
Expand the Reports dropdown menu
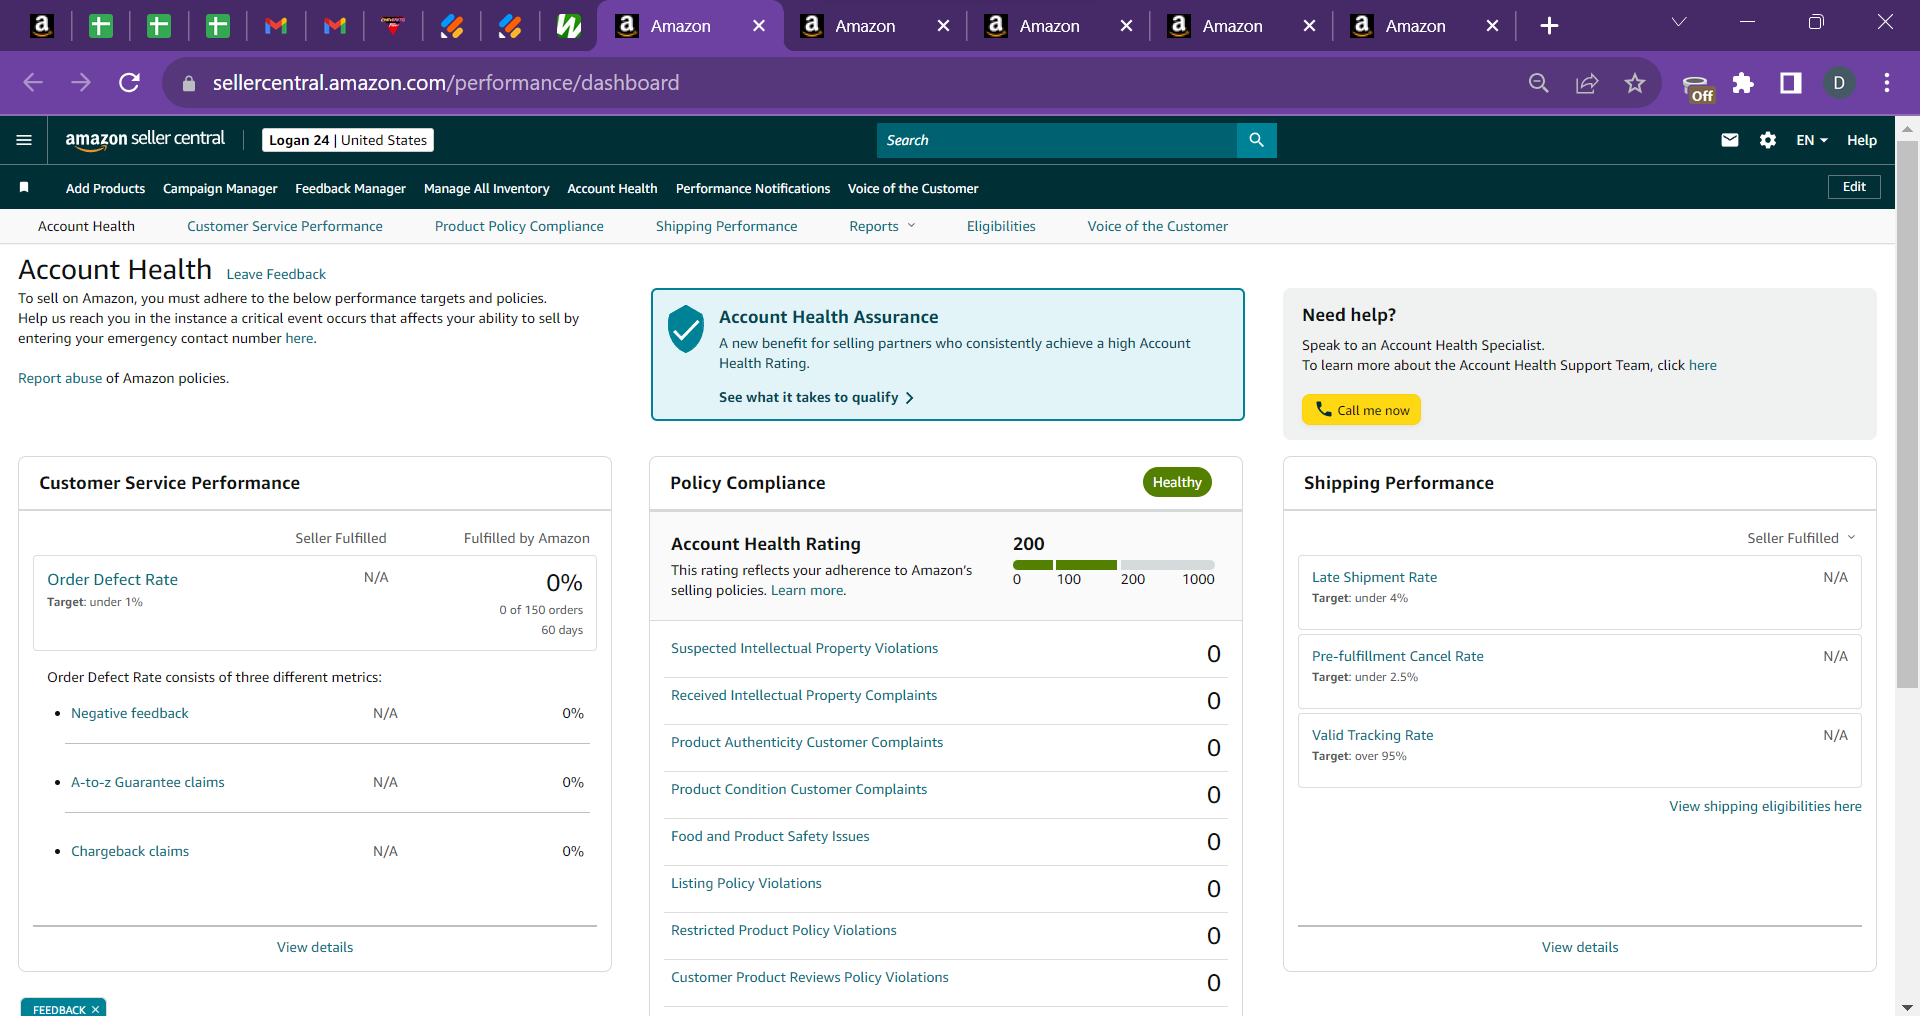pyautogui.click(x=882, y=226)
